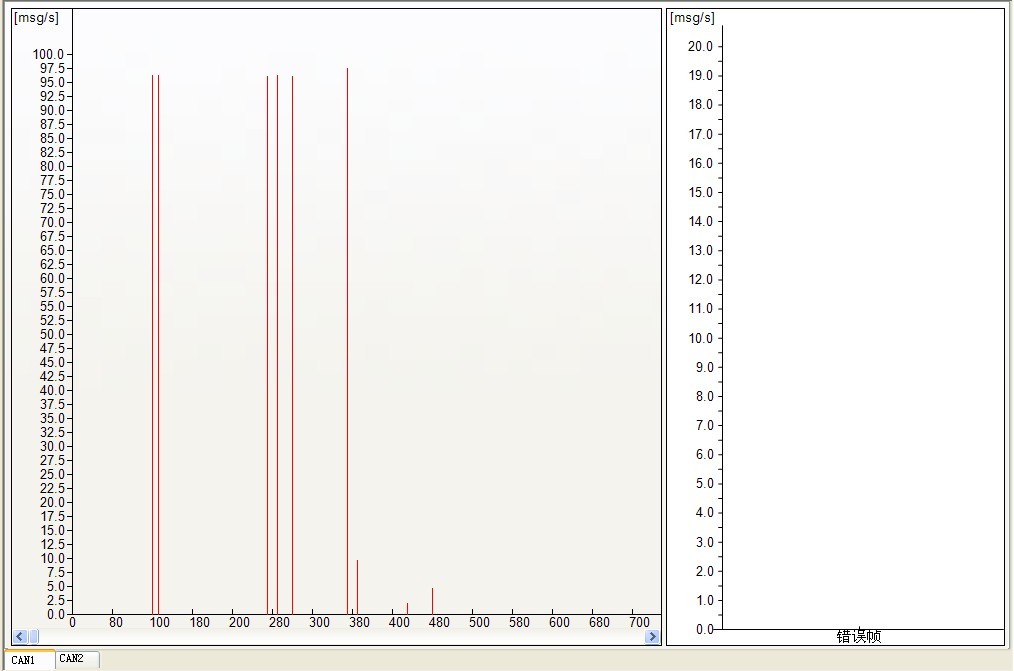Click the tallest red bar near 380
This screenshot has height=671, width=1014.
pos(347,341)
